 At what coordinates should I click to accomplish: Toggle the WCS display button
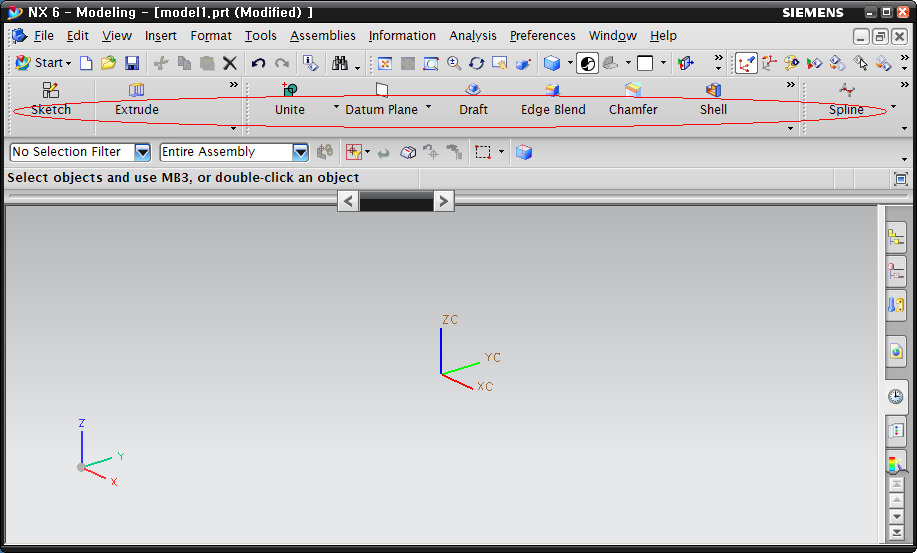tap(746, 63)
